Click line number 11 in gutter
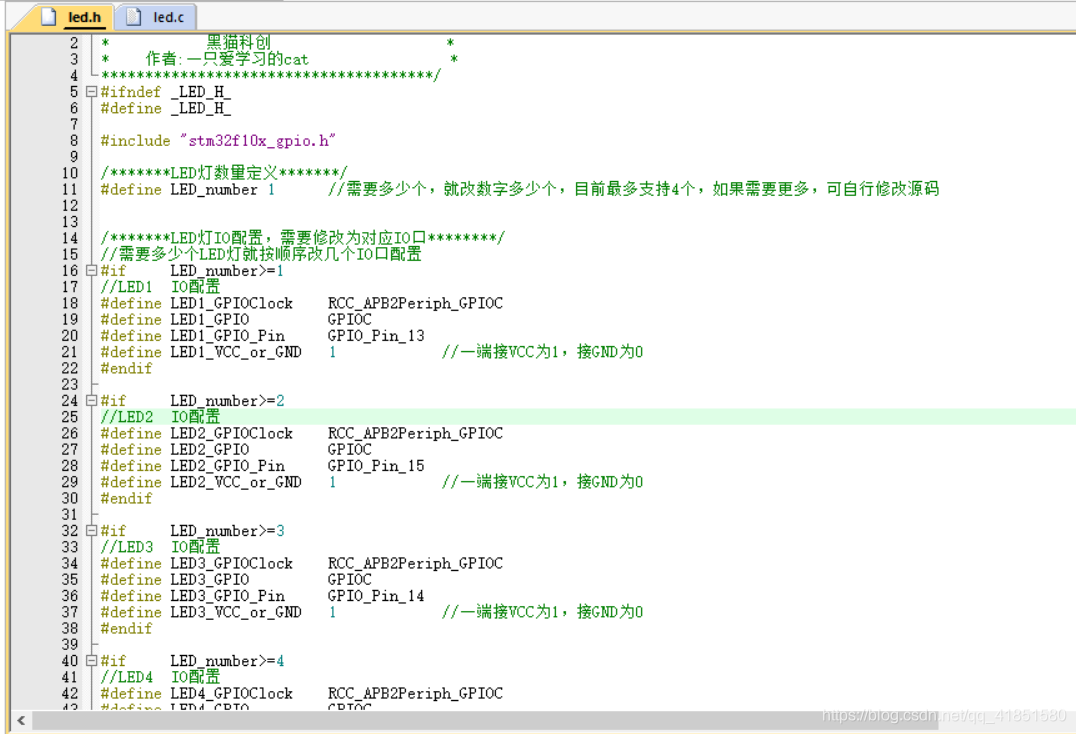Screen dimensions: 1076x734 70,189
